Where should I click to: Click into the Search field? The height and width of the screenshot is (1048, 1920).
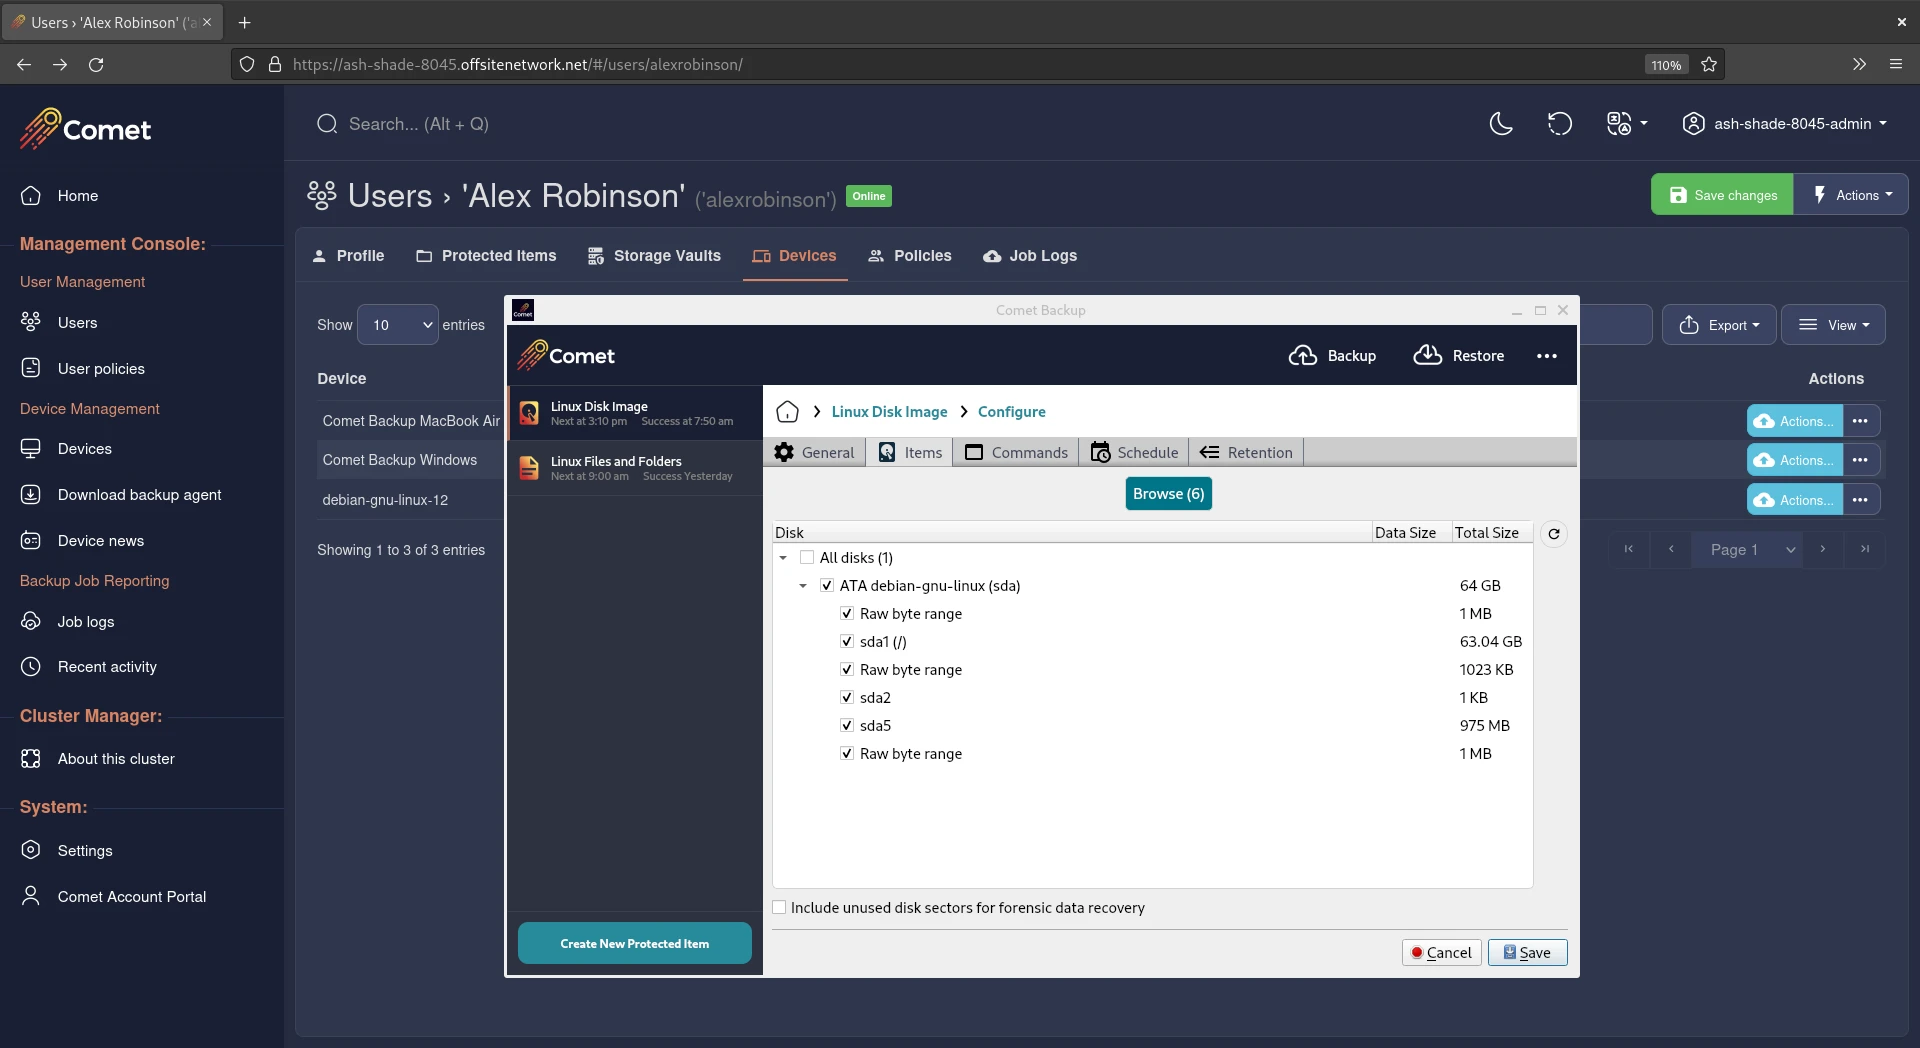(x=419, y=124)
